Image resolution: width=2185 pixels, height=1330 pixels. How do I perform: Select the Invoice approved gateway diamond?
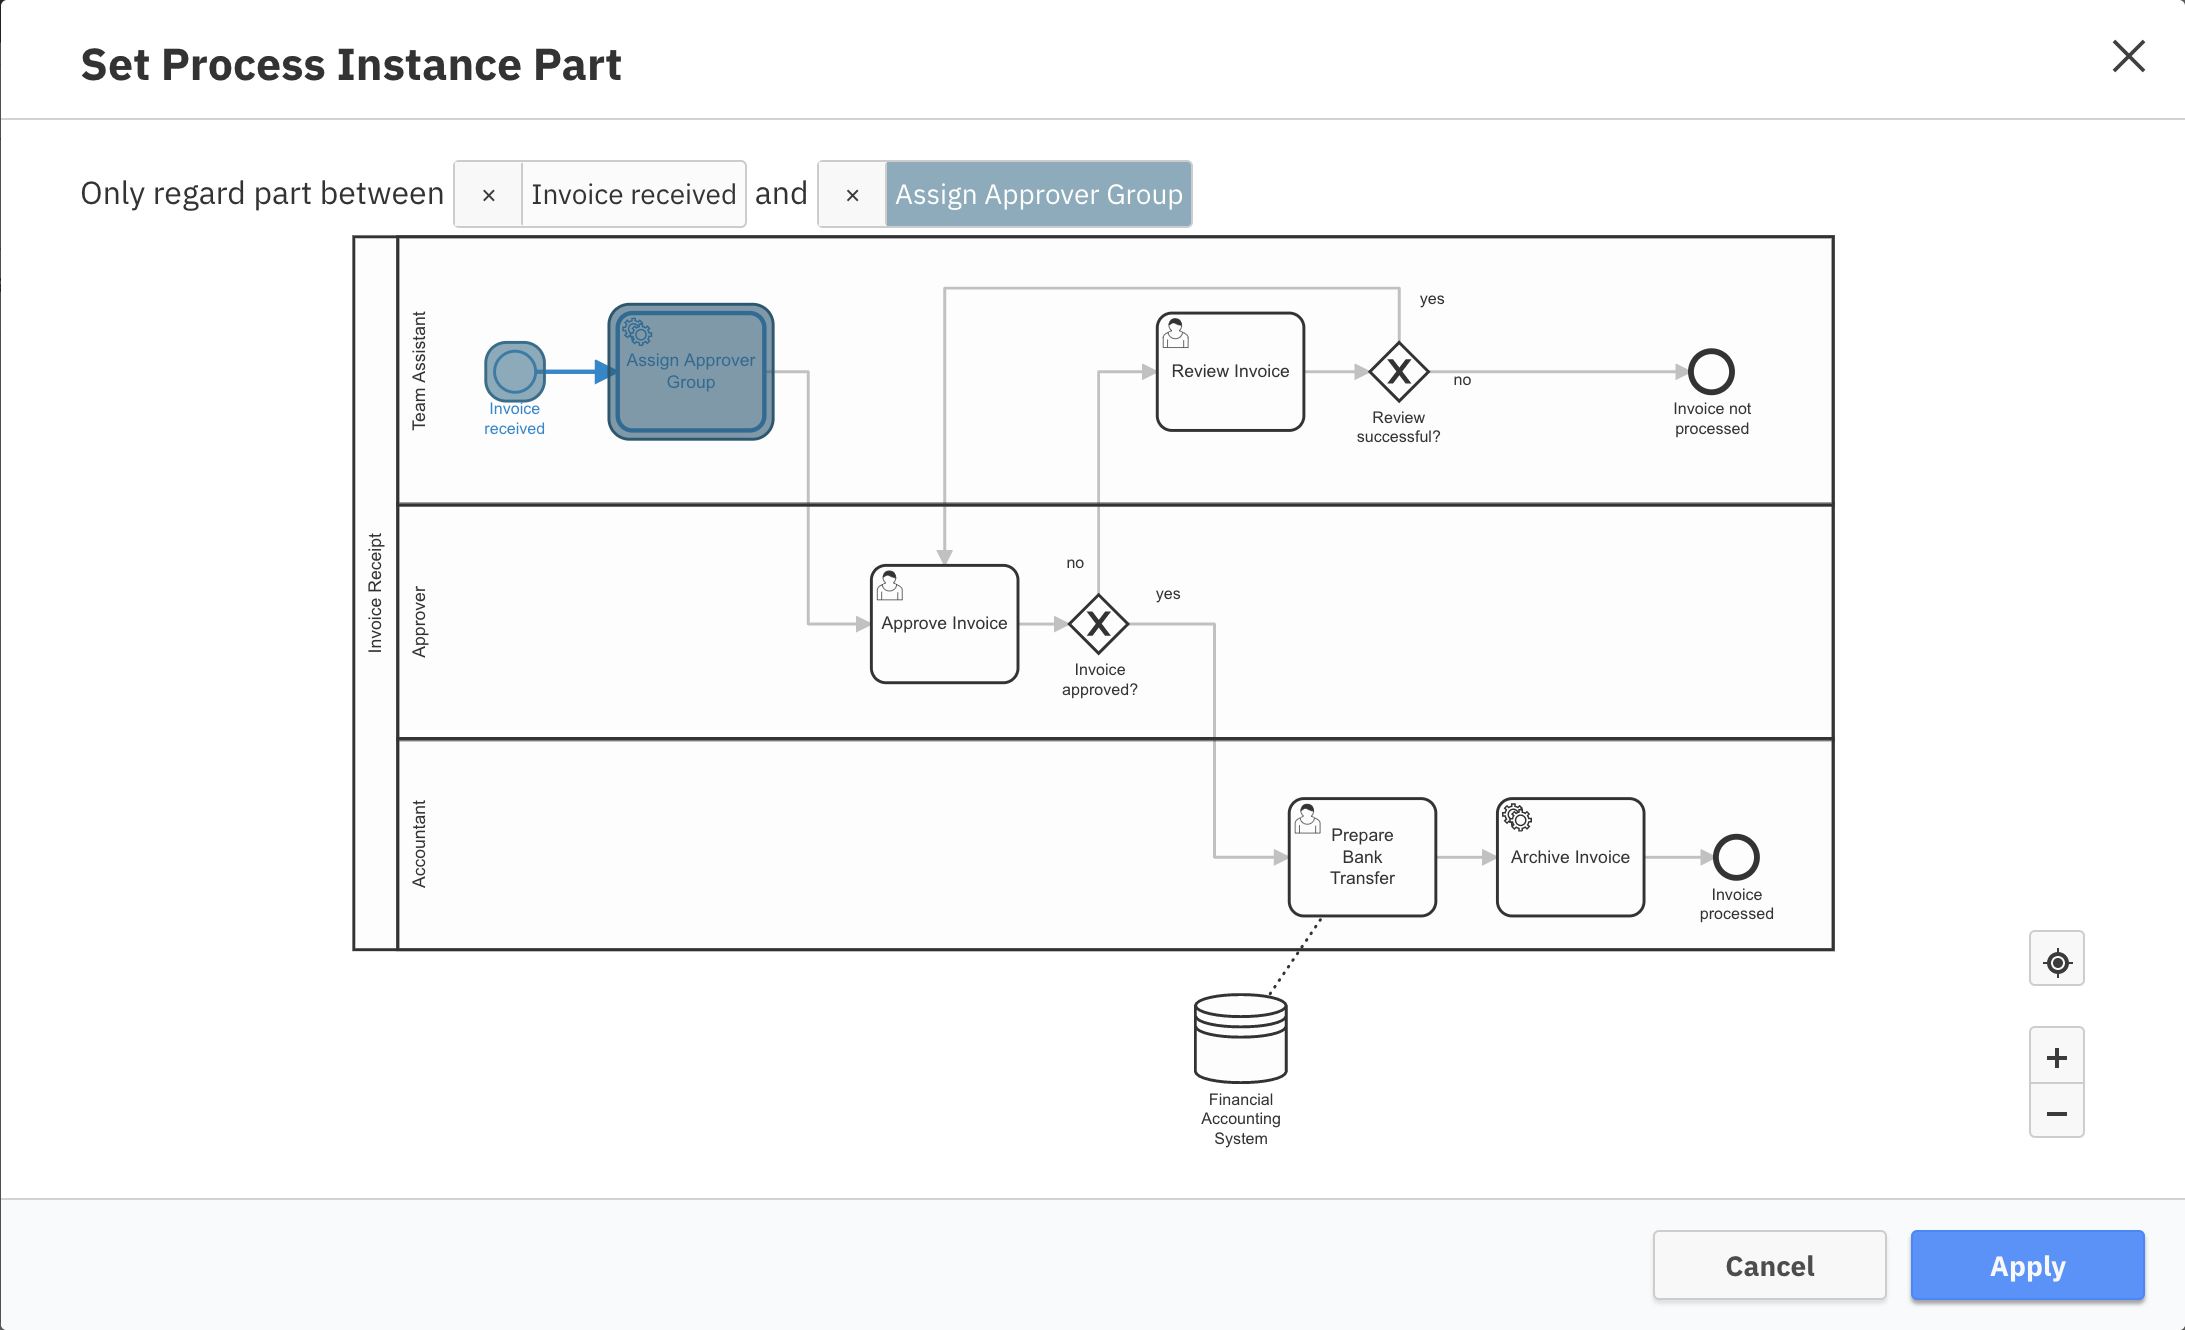coord(1098,623)
